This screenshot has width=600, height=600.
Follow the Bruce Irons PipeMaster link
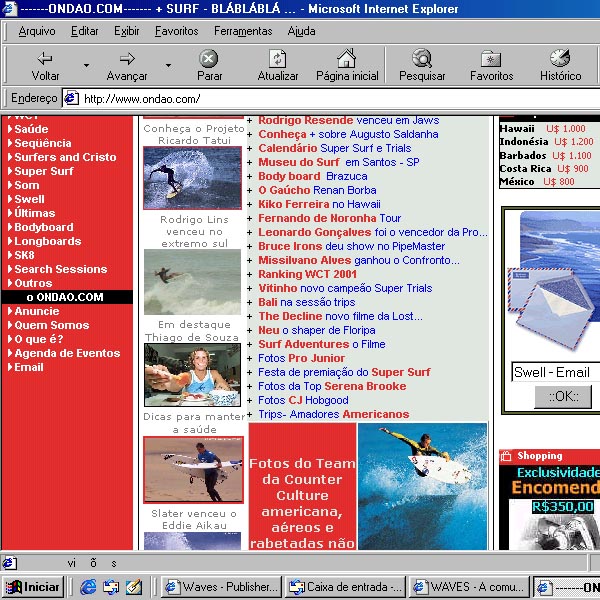coord(351,246)
